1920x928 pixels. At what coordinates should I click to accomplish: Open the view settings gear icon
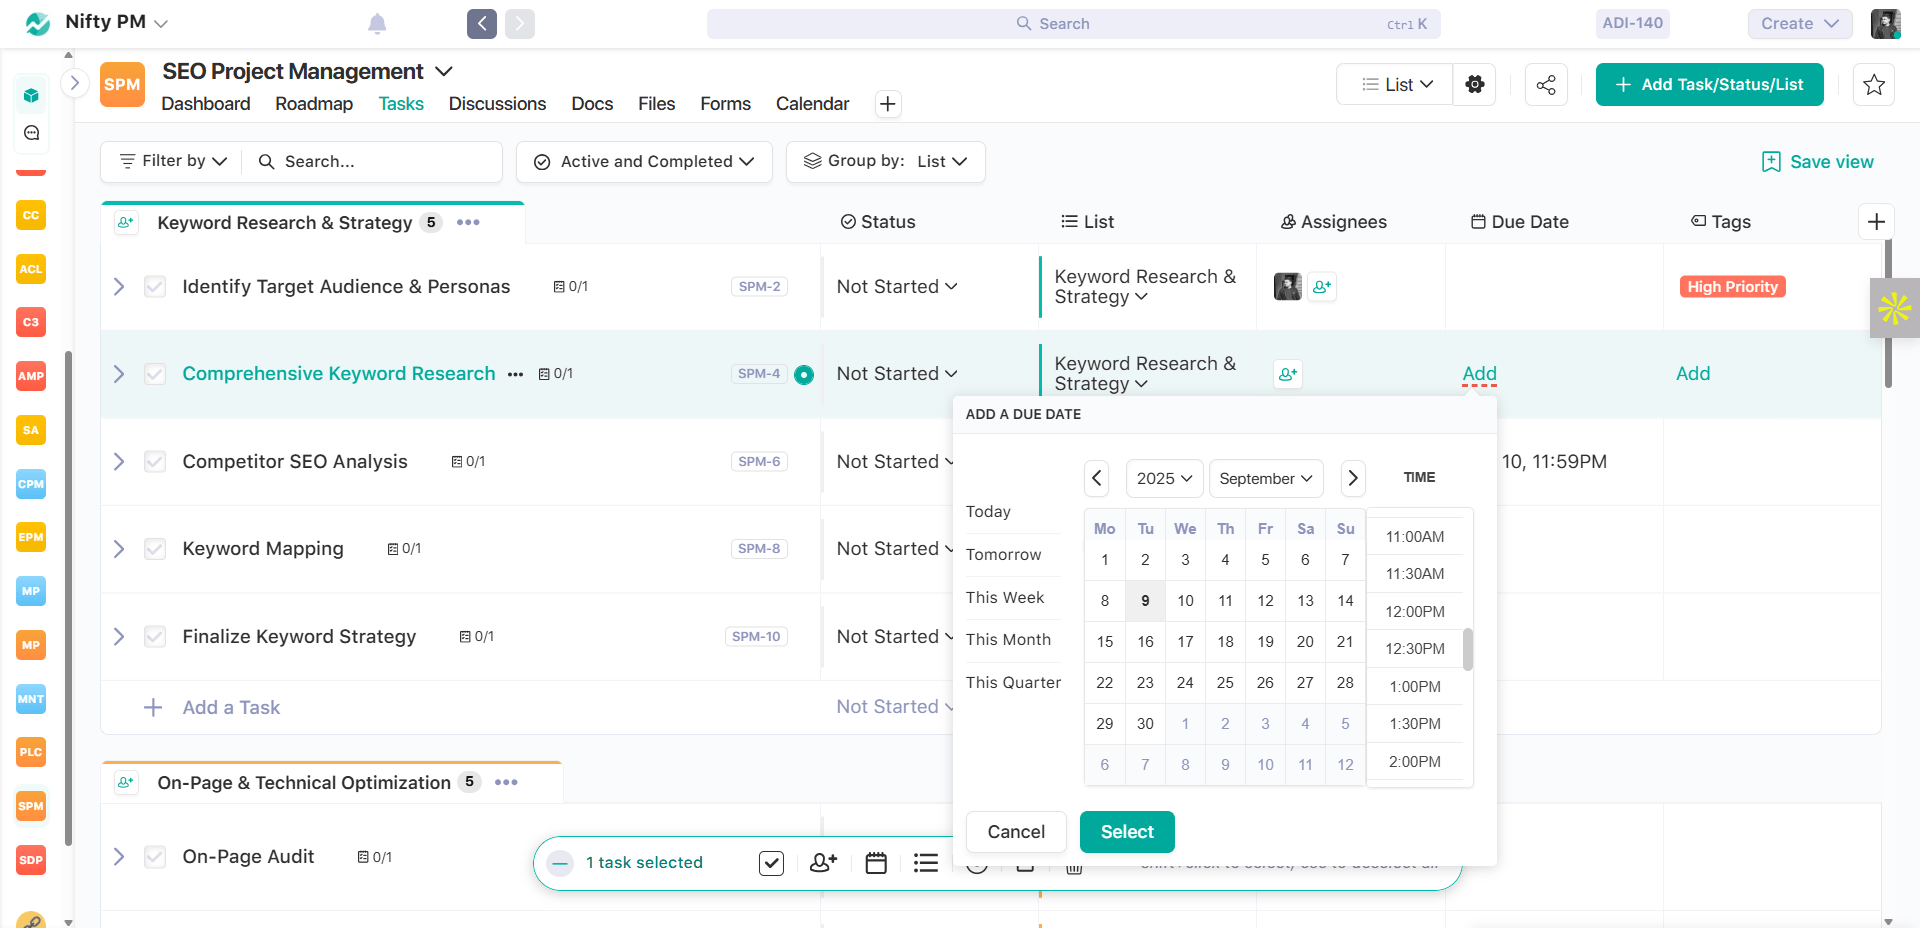tap(1475, 85)
